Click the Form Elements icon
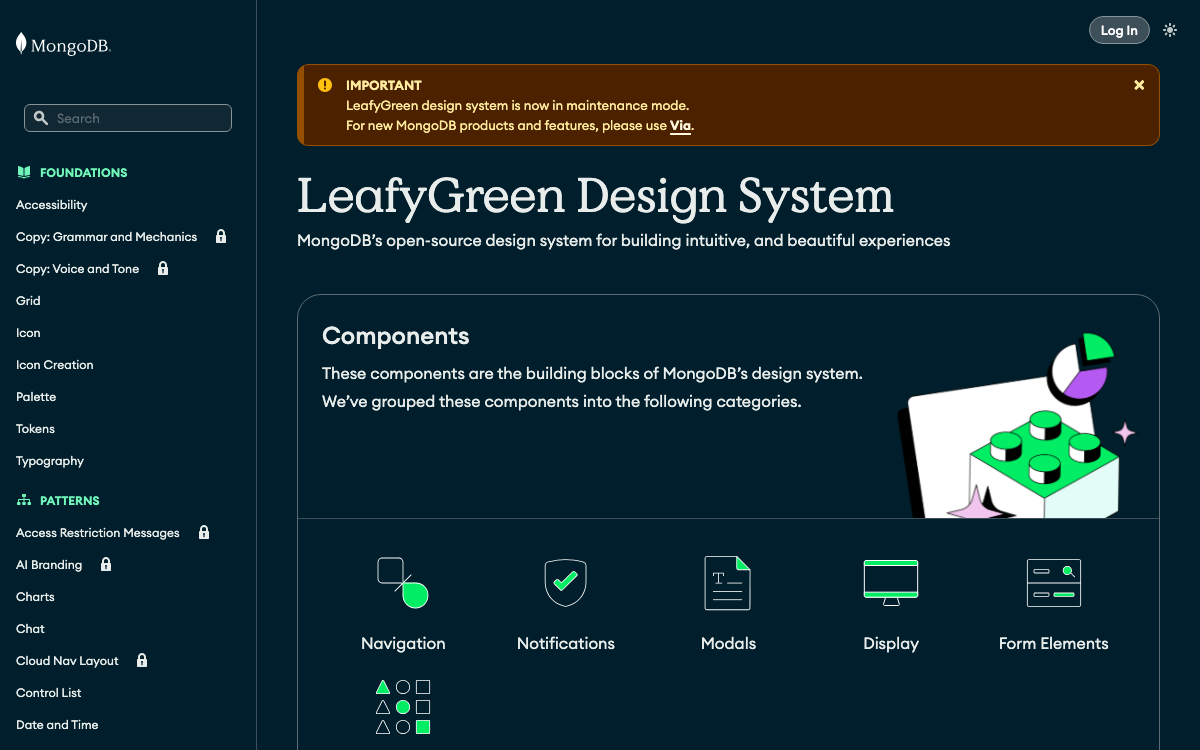 click(1054, 583)
